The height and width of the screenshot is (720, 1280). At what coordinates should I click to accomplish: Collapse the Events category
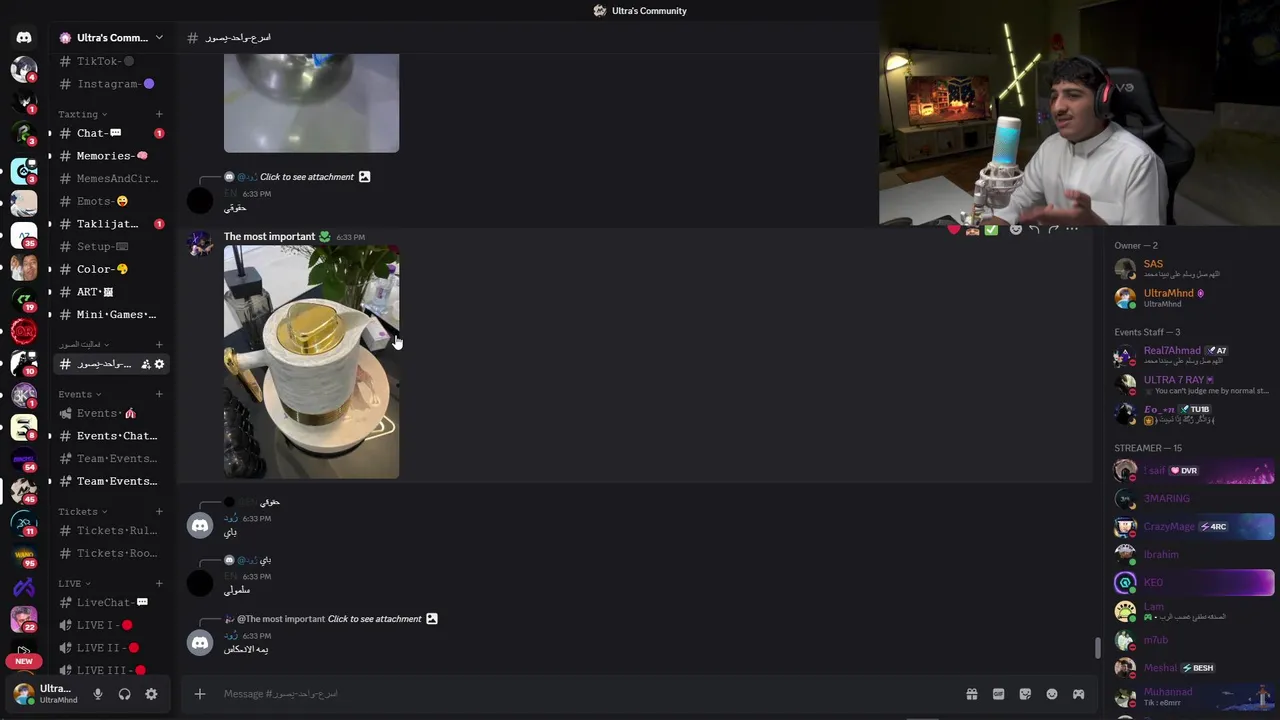(80, 394)
